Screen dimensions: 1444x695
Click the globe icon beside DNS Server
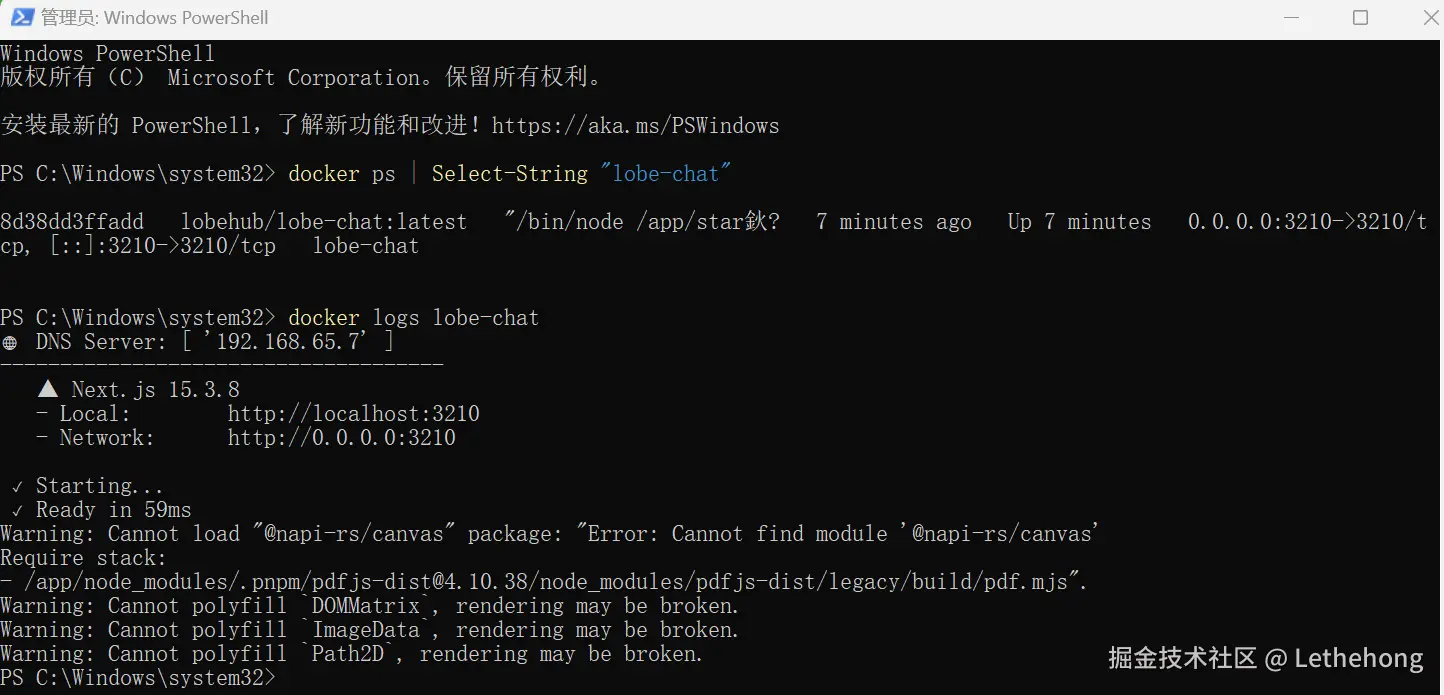click(x=10, y=342)
